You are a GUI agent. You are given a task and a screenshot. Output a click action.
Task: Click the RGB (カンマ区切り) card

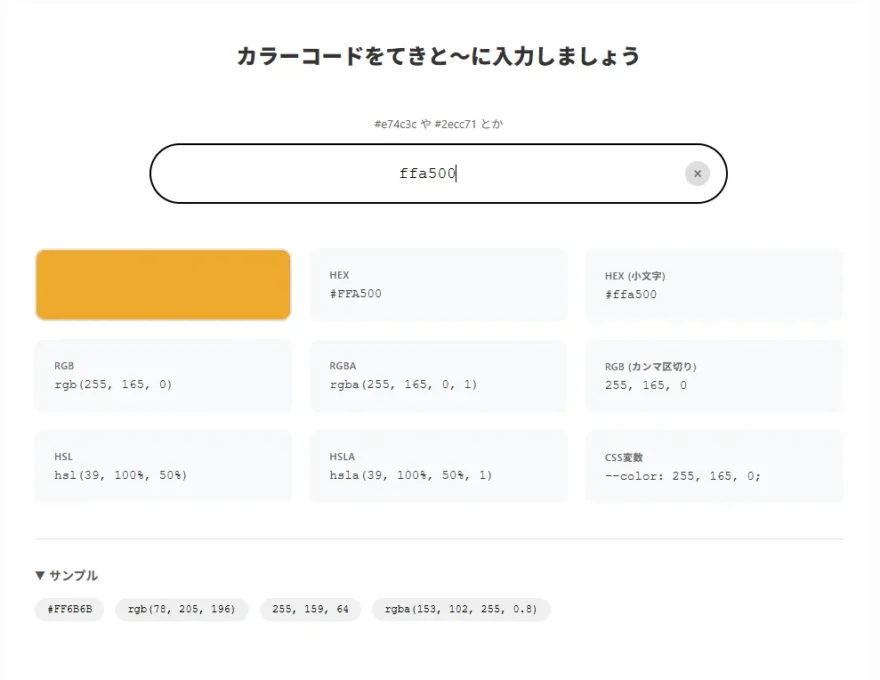[x=713, y=375]
